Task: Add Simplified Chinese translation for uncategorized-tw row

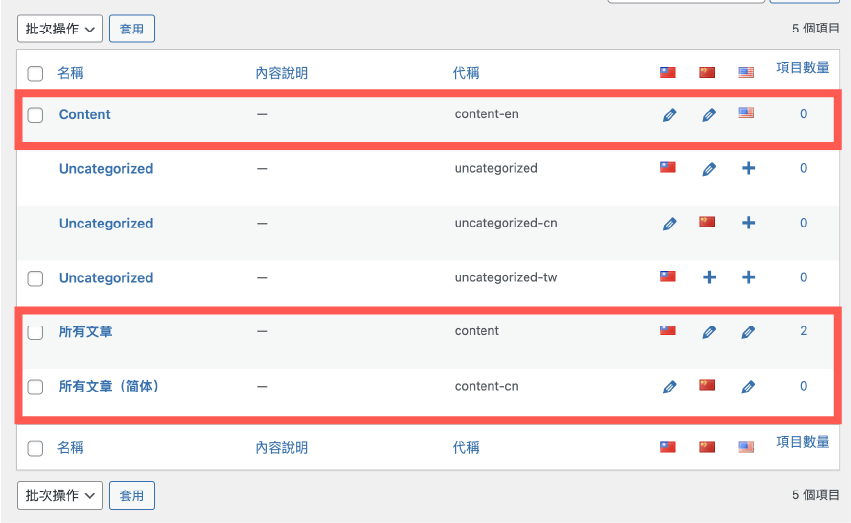Action: coord(708,278)
